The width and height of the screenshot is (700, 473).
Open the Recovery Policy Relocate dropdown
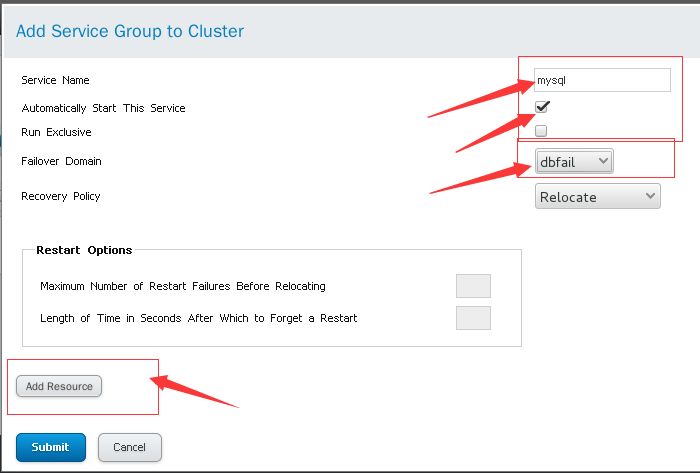[x=597, y=197]
